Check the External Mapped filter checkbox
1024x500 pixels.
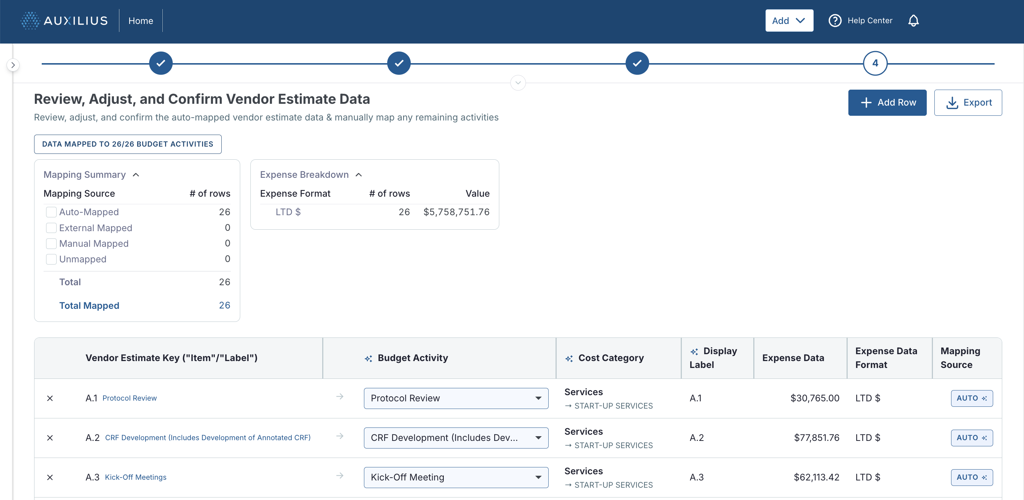pyautogui.click(x=51, y=228)
